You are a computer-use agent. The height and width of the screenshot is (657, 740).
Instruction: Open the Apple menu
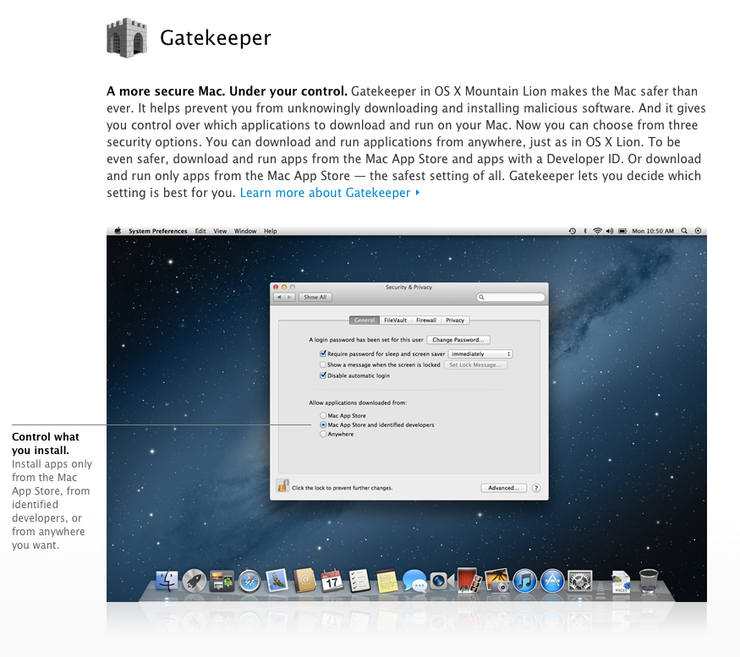tap(118, 231)
